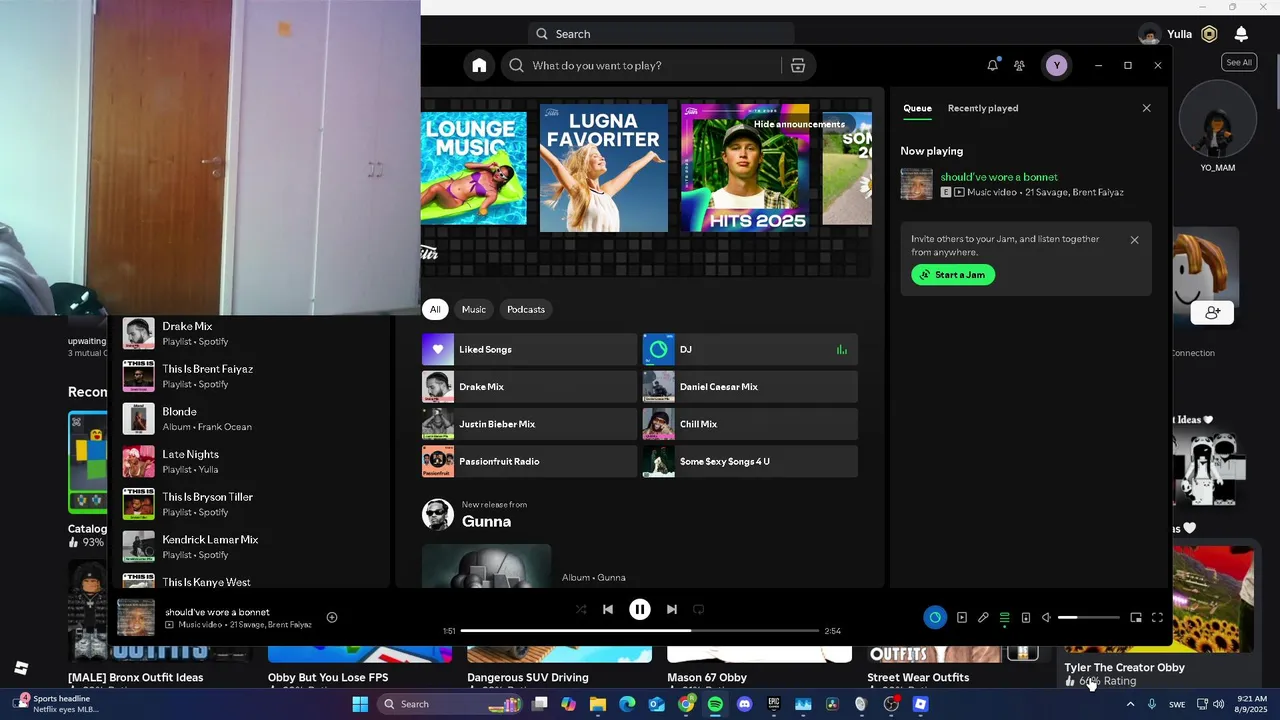The height and width of the screenshot is (720, 1280).
Task: Open the Liked Songs tile
Action: click(529, 349)
